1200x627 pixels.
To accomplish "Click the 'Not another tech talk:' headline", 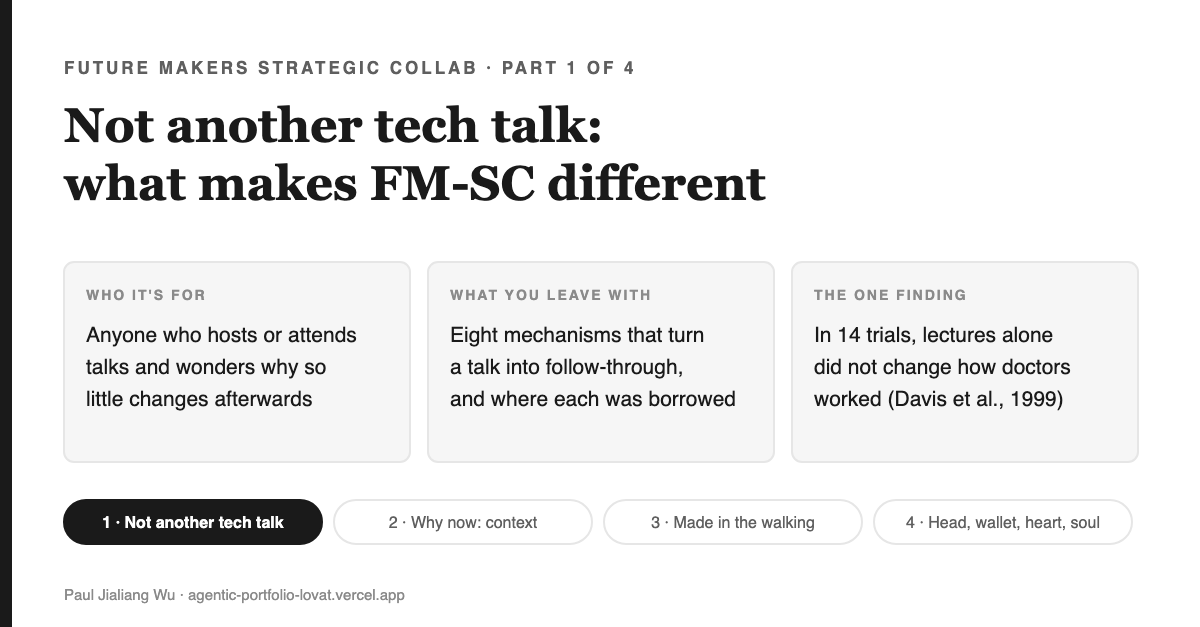I will click(332, 126).
